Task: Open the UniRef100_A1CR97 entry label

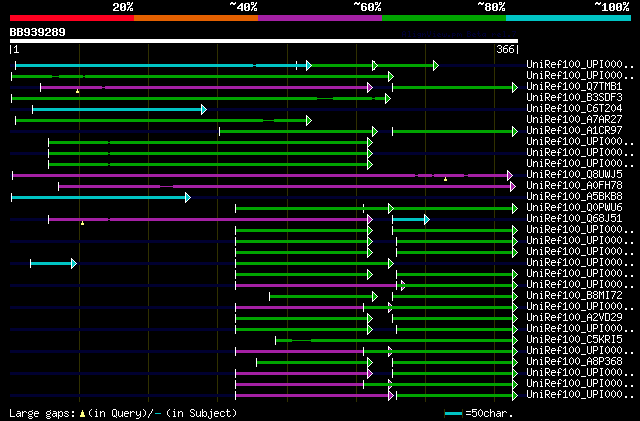Action: coord(574,130)
